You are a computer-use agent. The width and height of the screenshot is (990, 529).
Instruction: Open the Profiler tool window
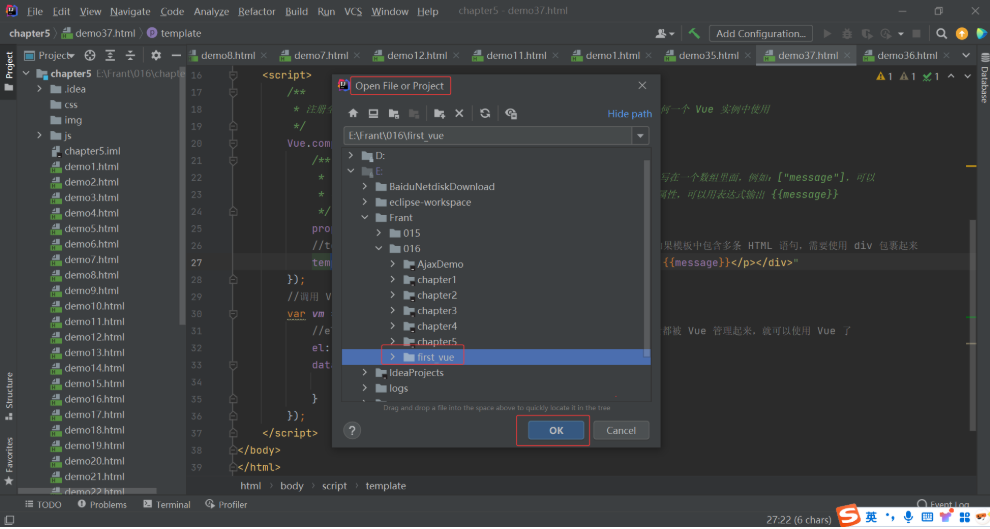coord(226,504)
